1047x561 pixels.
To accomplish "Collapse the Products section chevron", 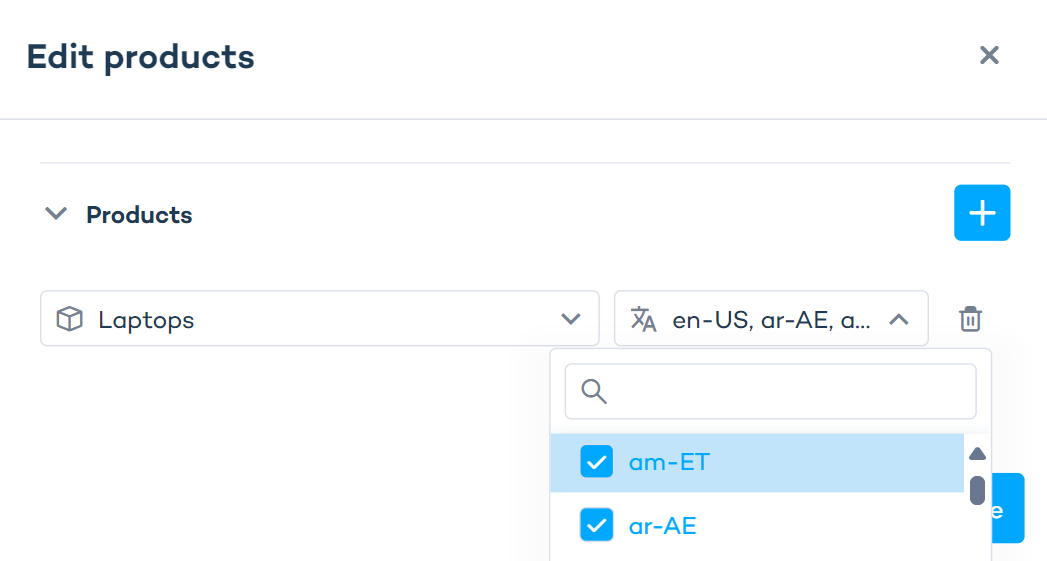I will pyautogui.click(x=57, y=214).
